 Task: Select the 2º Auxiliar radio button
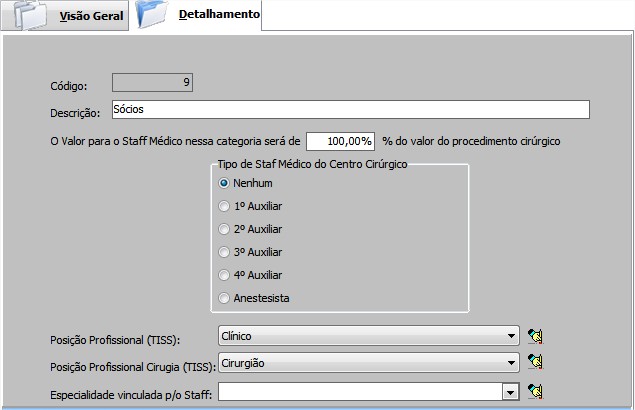point(225,229)
